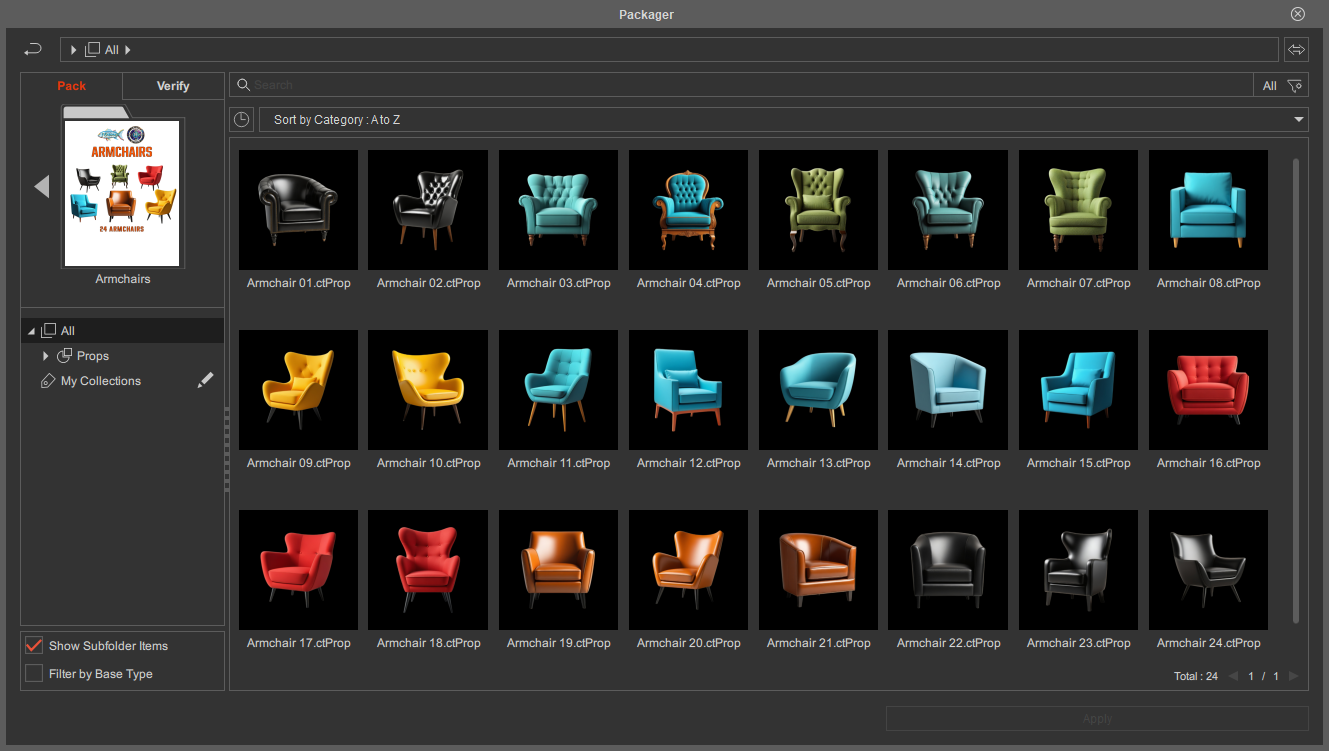Select the Armchair 12.ctProp thumbnail
Screen dimensions: 1329x751
tap(689, 390)
